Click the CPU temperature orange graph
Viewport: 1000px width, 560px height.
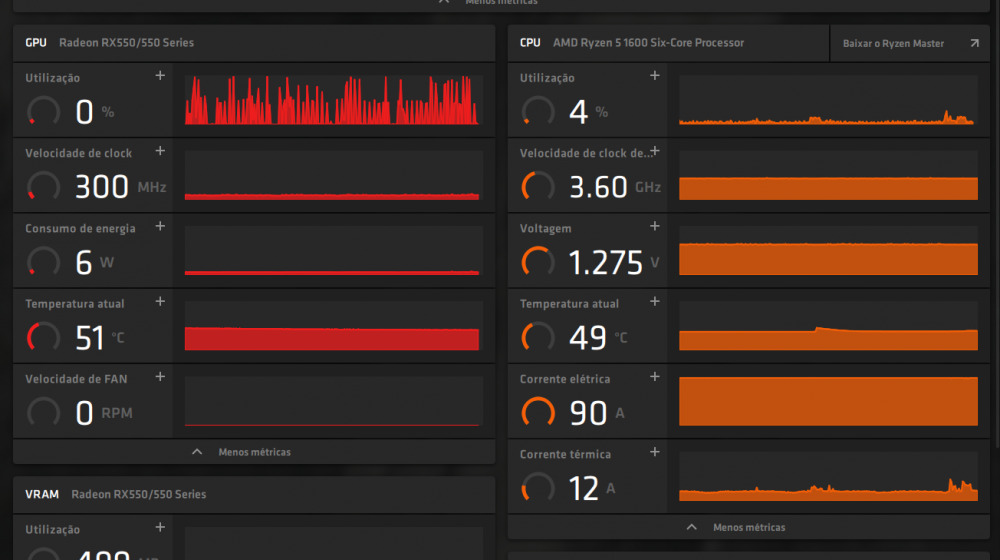(x=828, y=326)
